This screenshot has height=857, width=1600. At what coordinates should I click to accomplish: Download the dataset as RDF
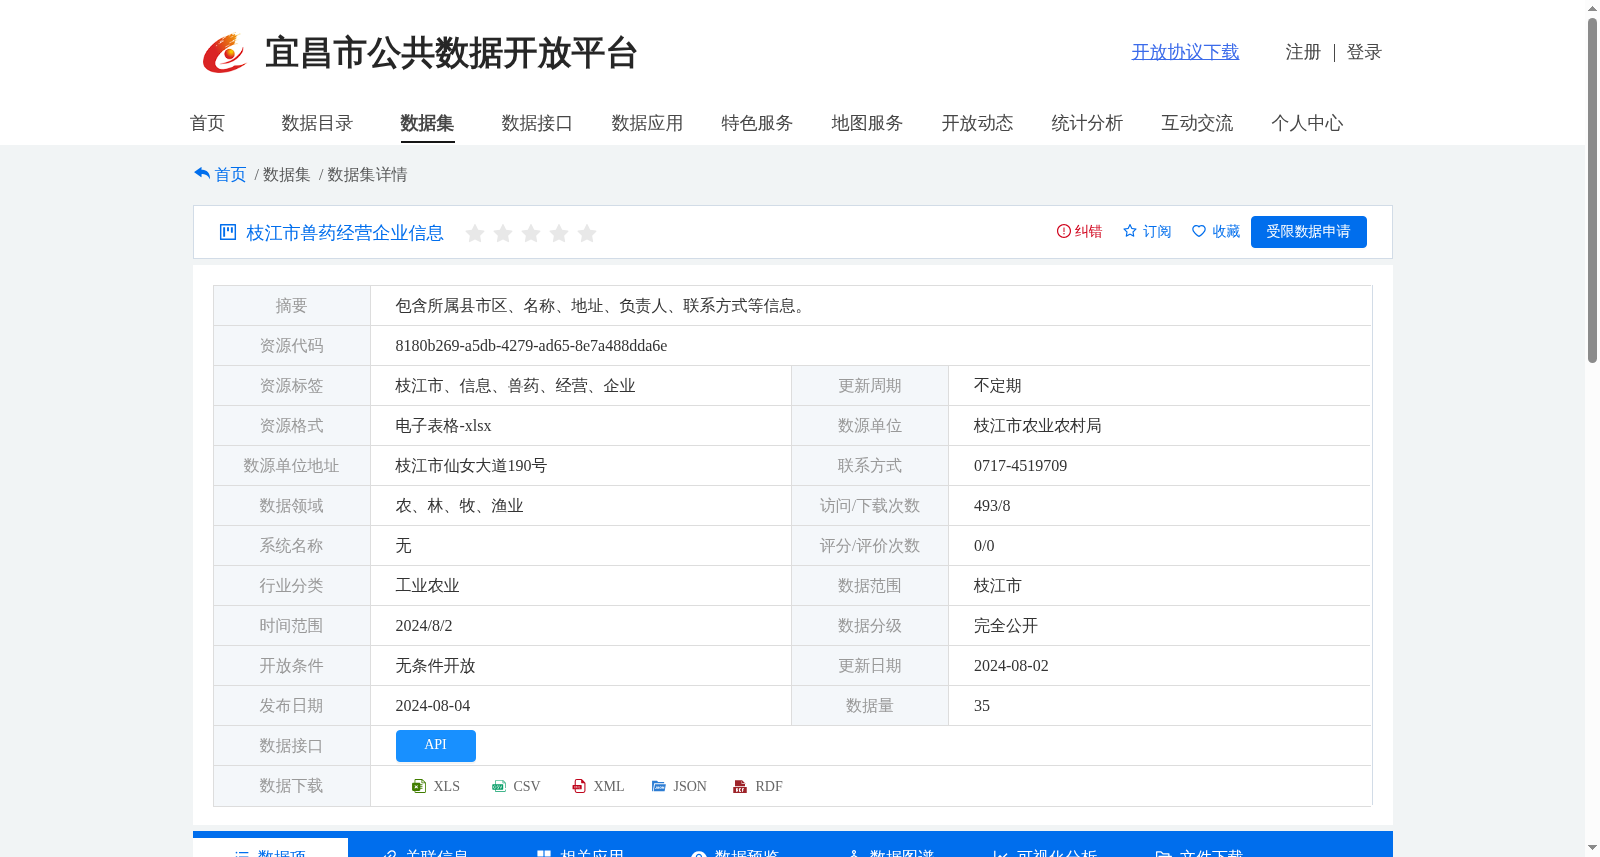tap(758, 786)
